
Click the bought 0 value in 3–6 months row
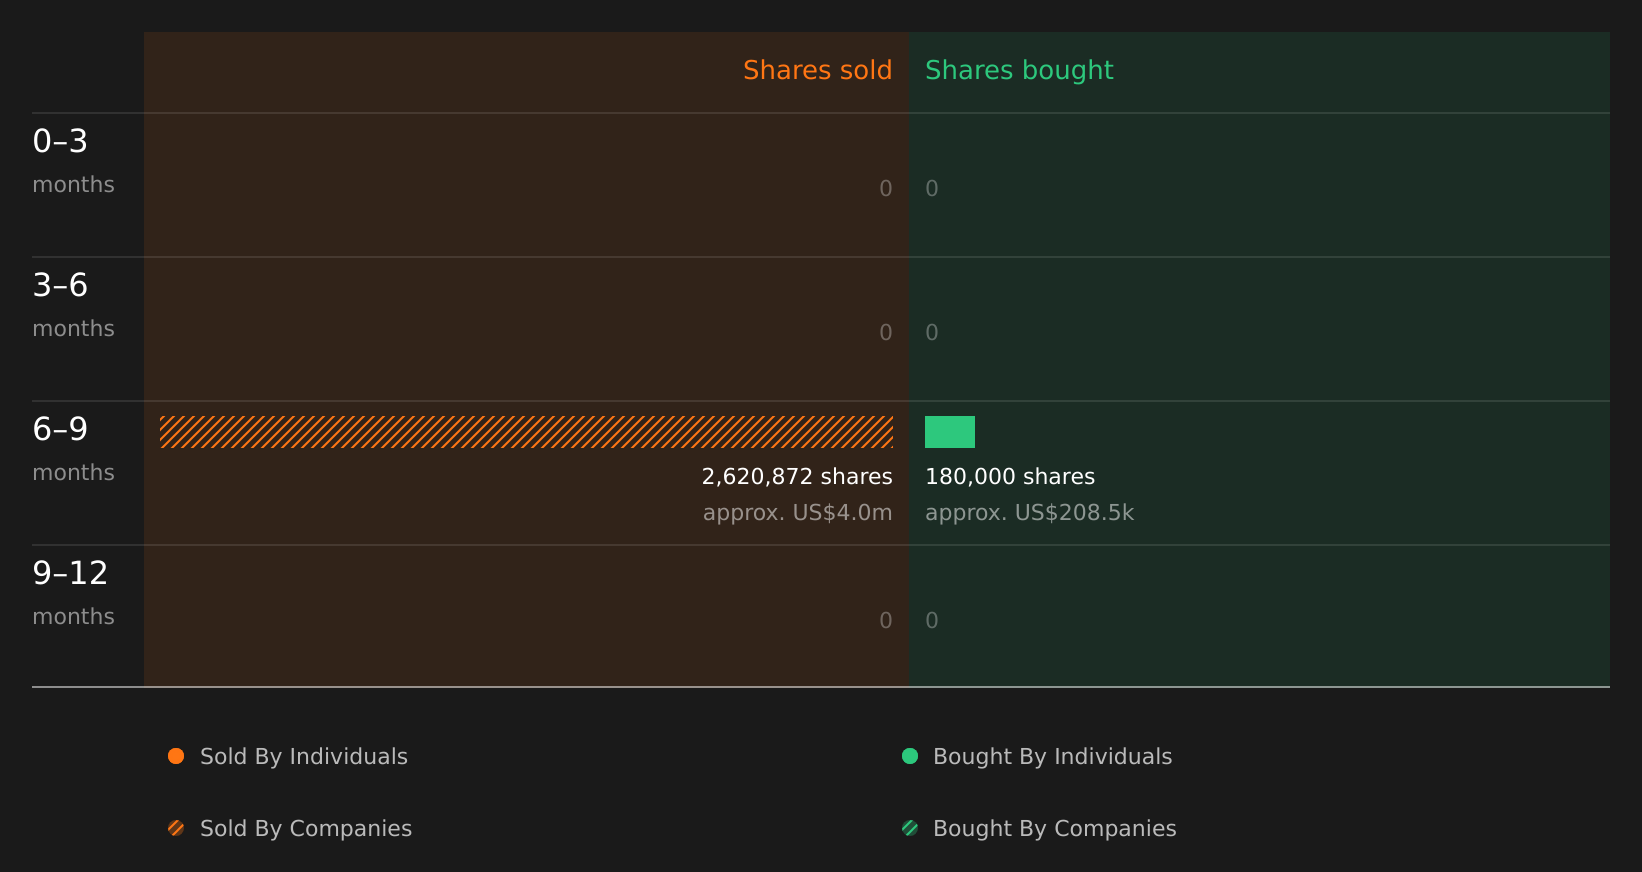coord(932,333)
